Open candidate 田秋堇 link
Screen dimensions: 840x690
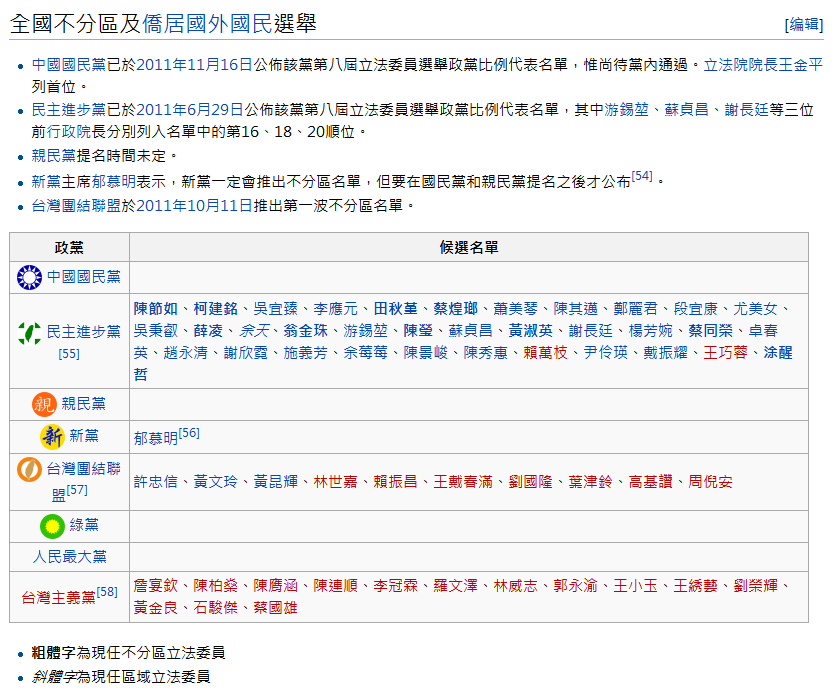396,309
